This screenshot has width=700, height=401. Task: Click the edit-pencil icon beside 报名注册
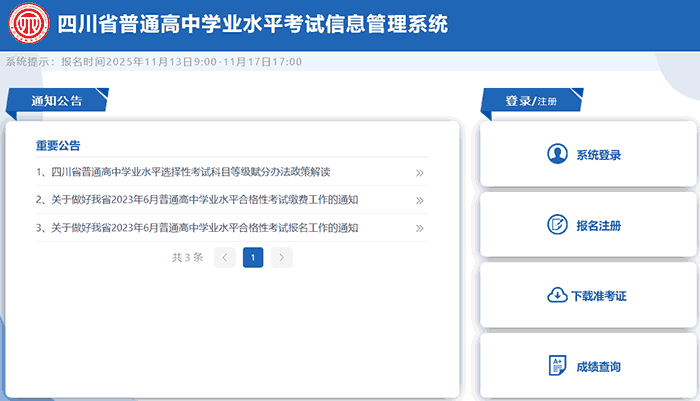[557, 225]
